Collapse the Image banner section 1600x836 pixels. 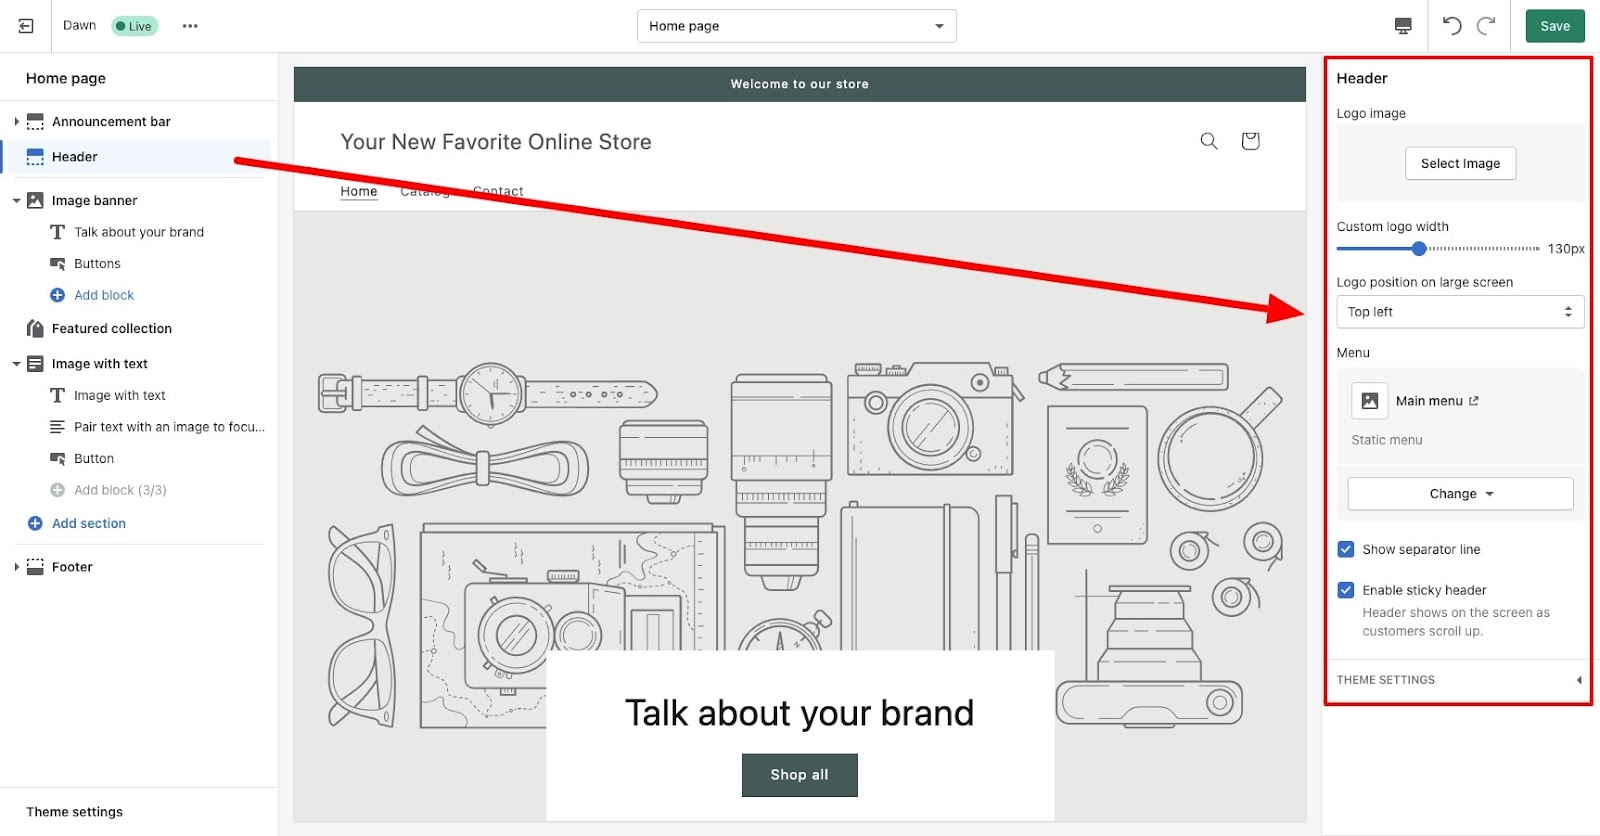click(x=16, y=201)
